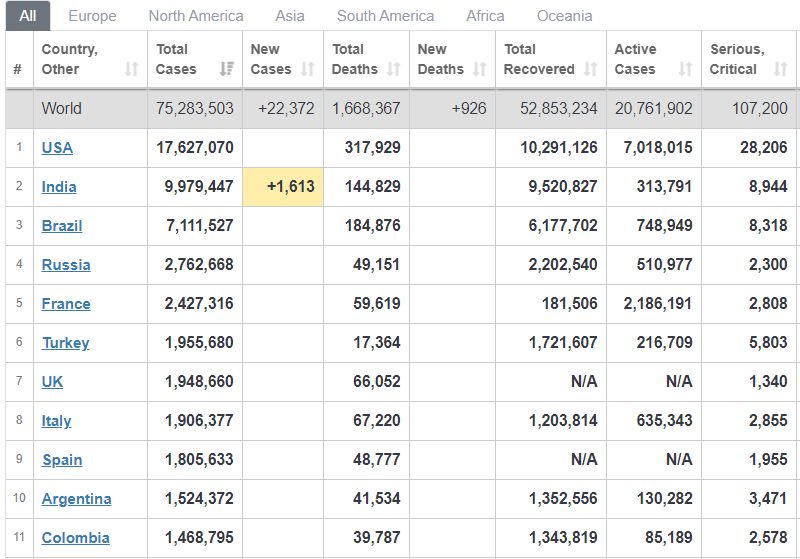Click the Total Recovered header text
The height and width of the screenshot is (559, 800).
tap(539, 59)
